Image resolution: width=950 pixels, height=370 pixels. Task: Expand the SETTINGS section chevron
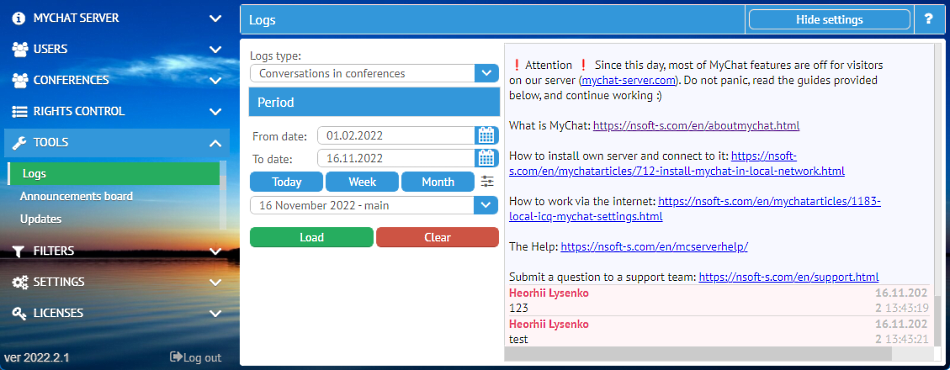(215, 282)
